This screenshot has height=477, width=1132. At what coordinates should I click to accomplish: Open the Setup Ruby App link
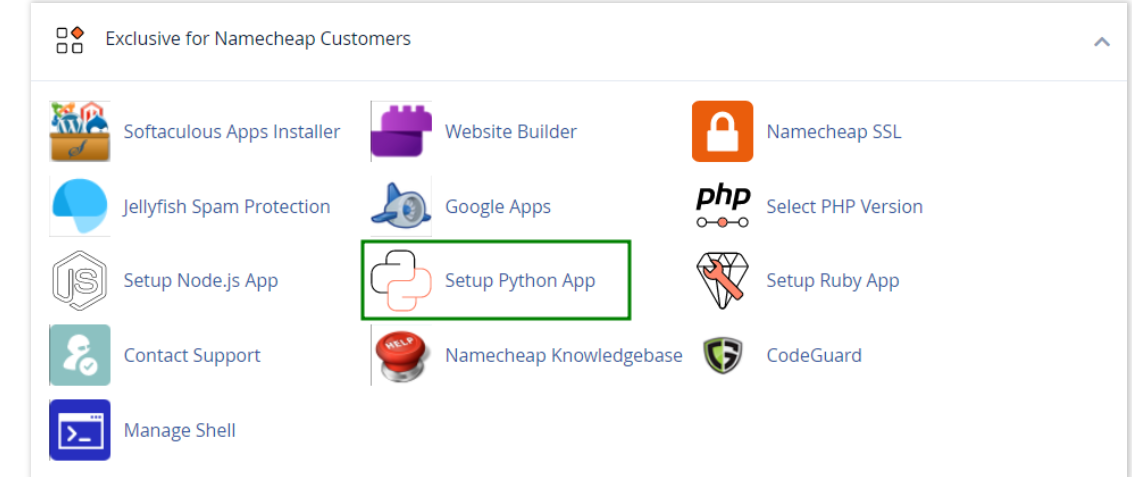833,281
